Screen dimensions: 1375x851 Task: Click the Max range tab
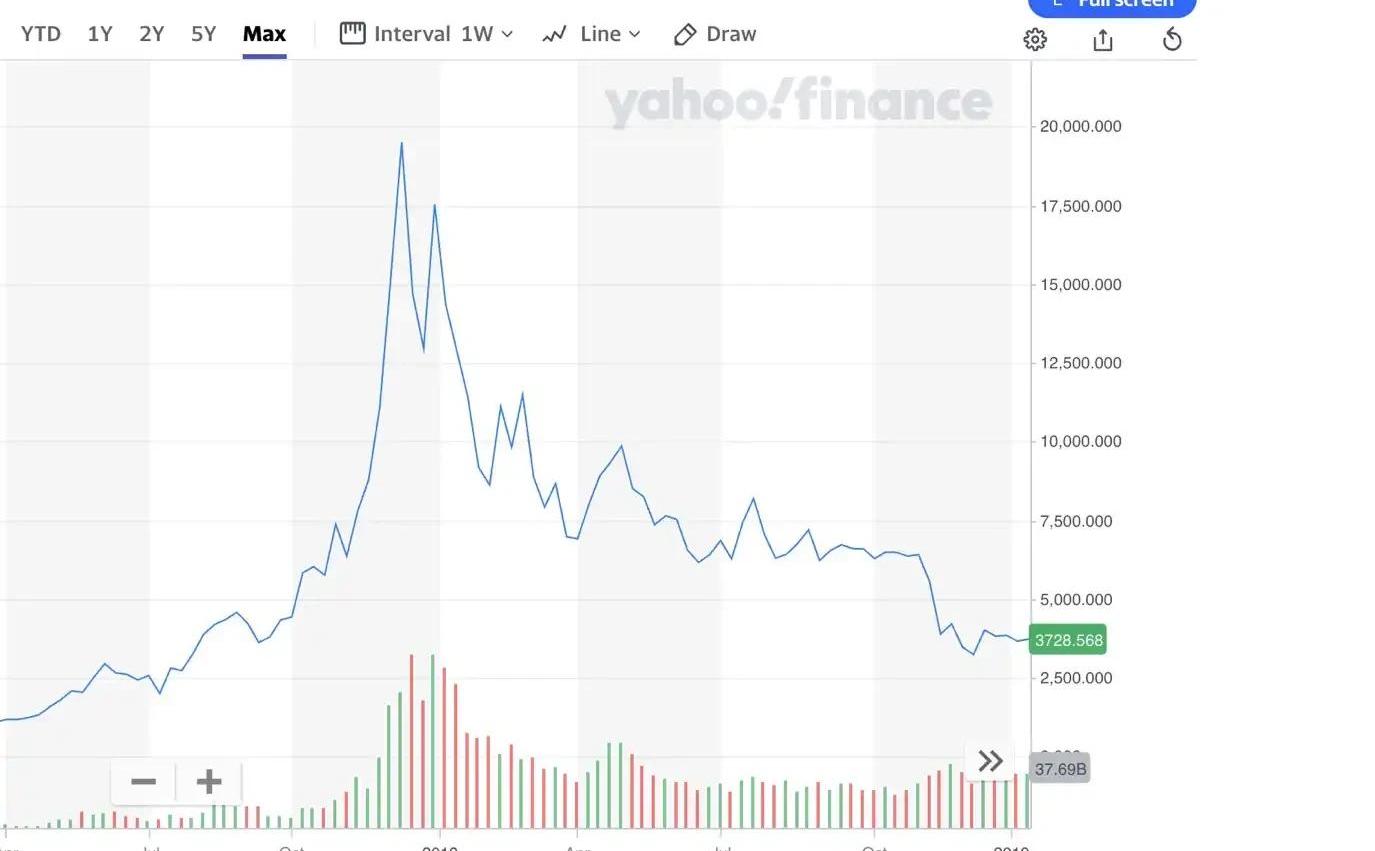(x=264, y=34)
